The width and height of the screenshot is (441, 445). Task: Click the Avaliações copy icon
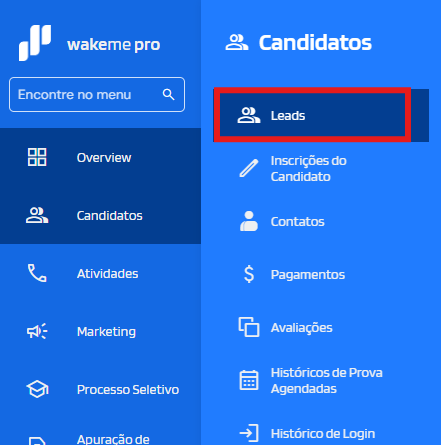249,327
